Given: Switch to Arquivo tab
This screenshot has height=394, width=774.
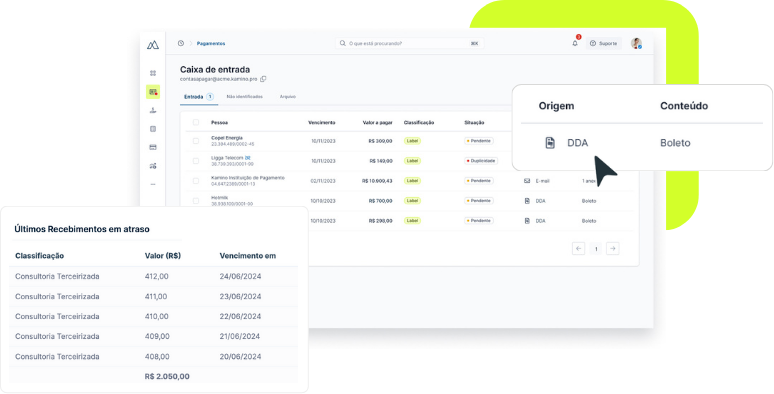Looking at the screenshot, I should (x=288, y=97).
